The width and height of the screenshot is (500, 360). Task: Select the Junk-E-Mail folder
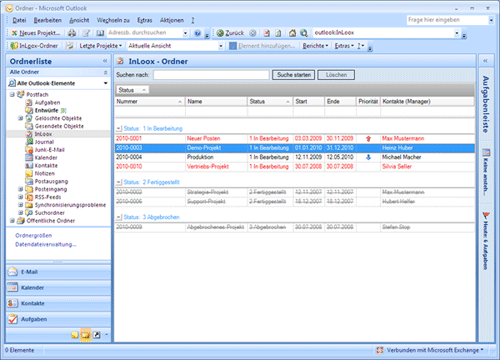[x=49, y=150]
